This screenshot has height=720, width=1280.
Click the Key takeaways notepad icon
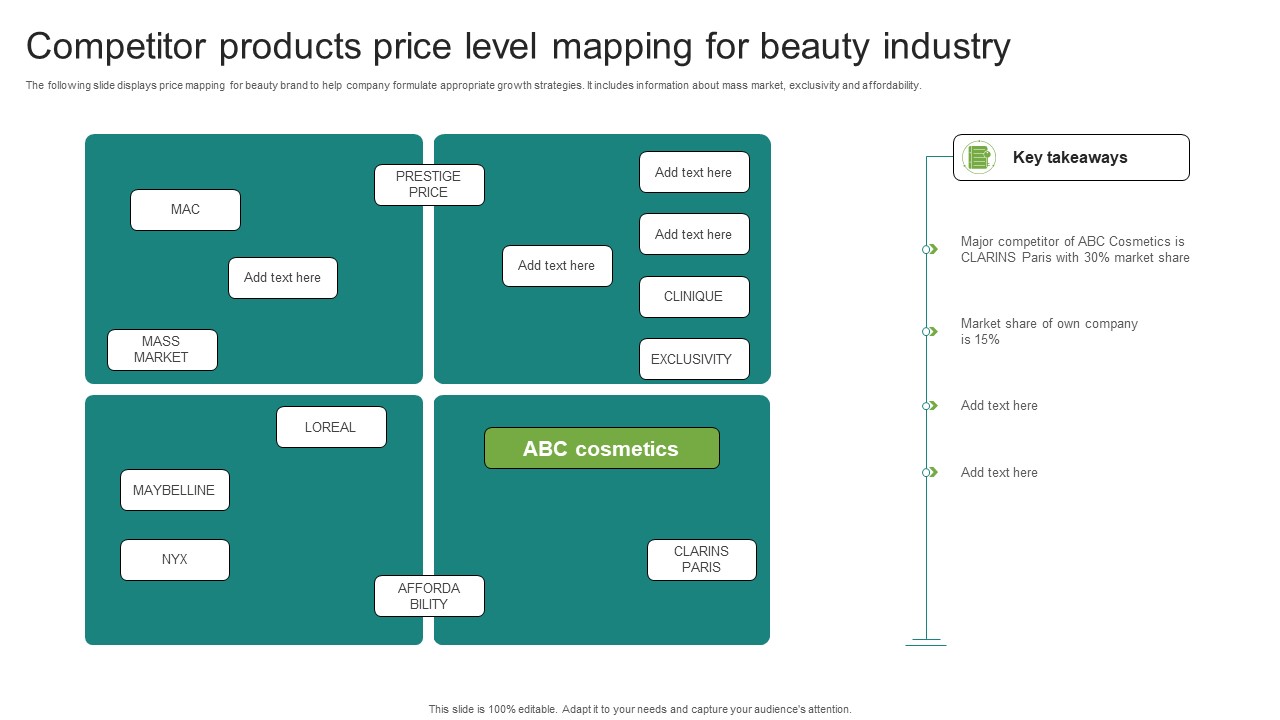[x=979, y=157]
